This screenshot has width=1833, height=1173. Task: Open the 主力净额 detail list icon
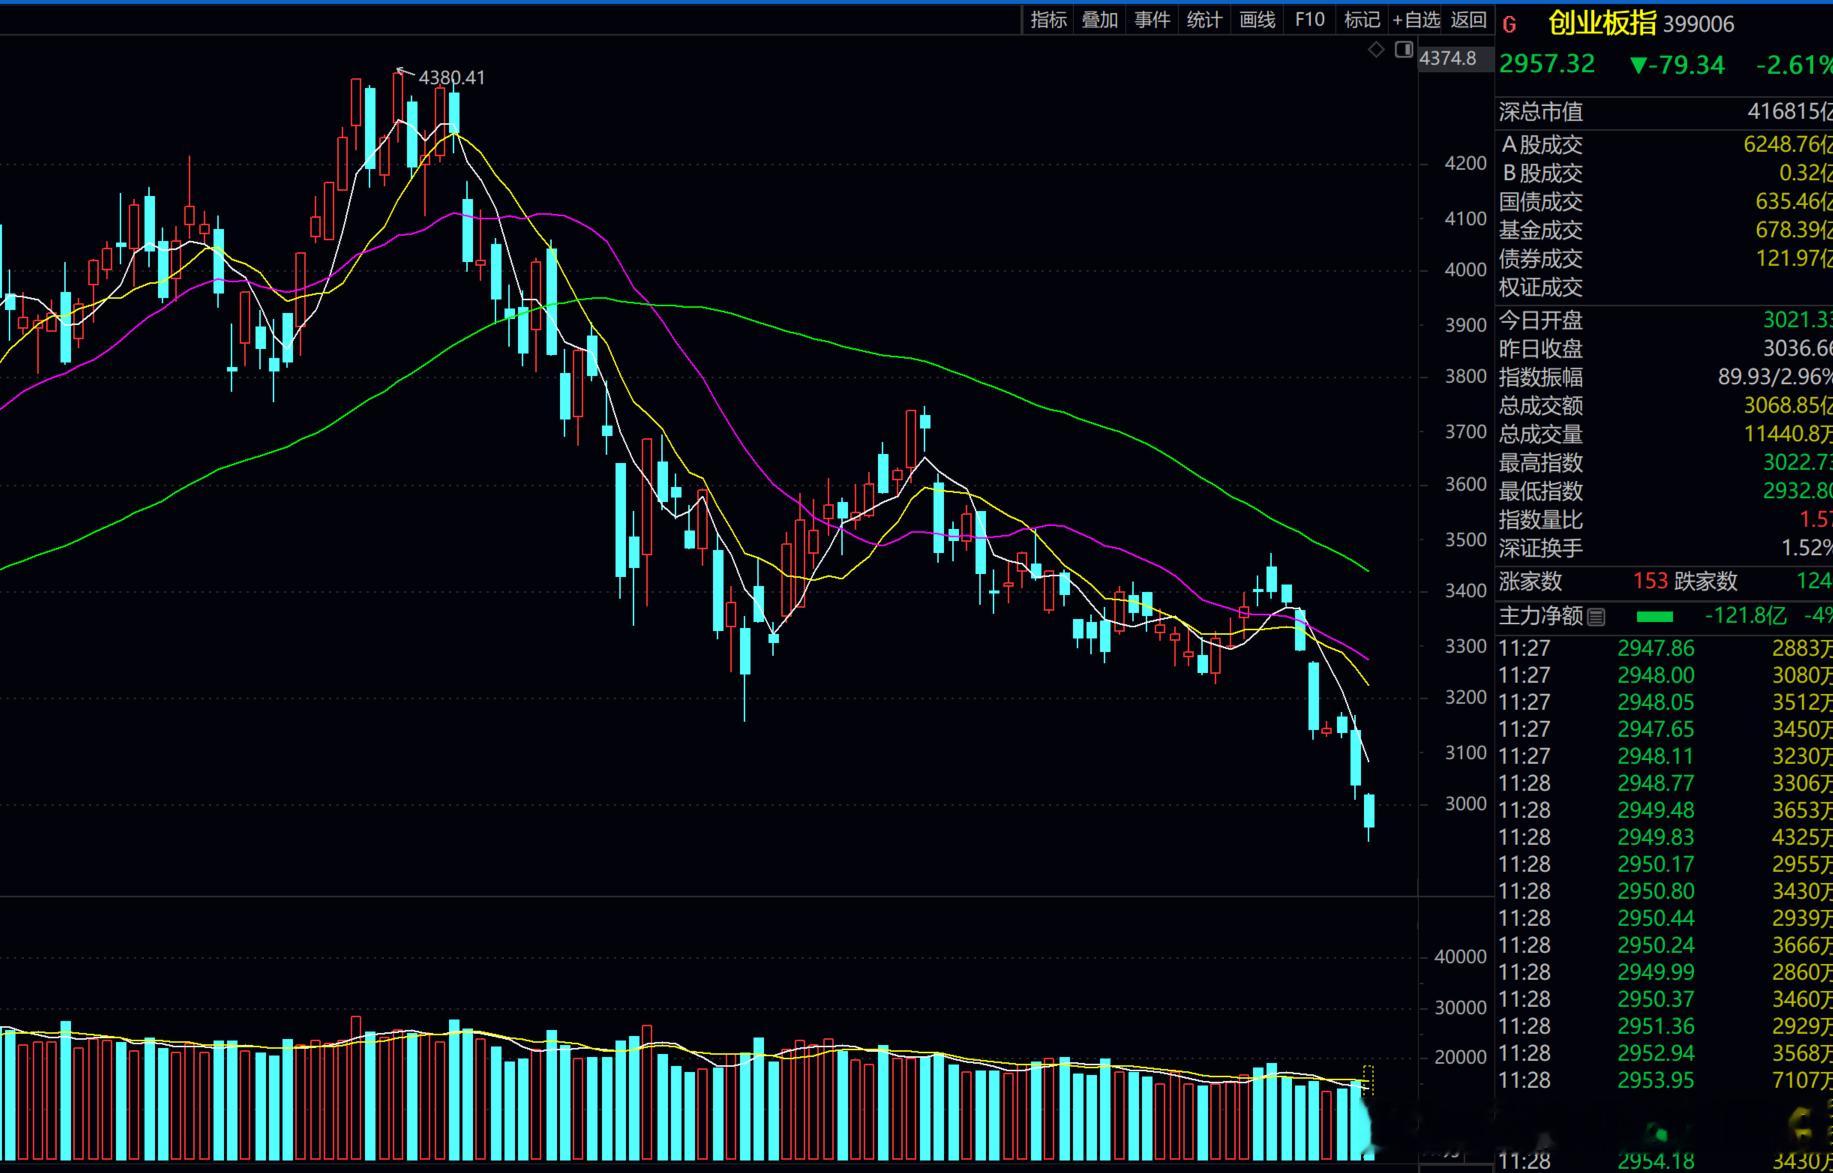point(1596,617)
